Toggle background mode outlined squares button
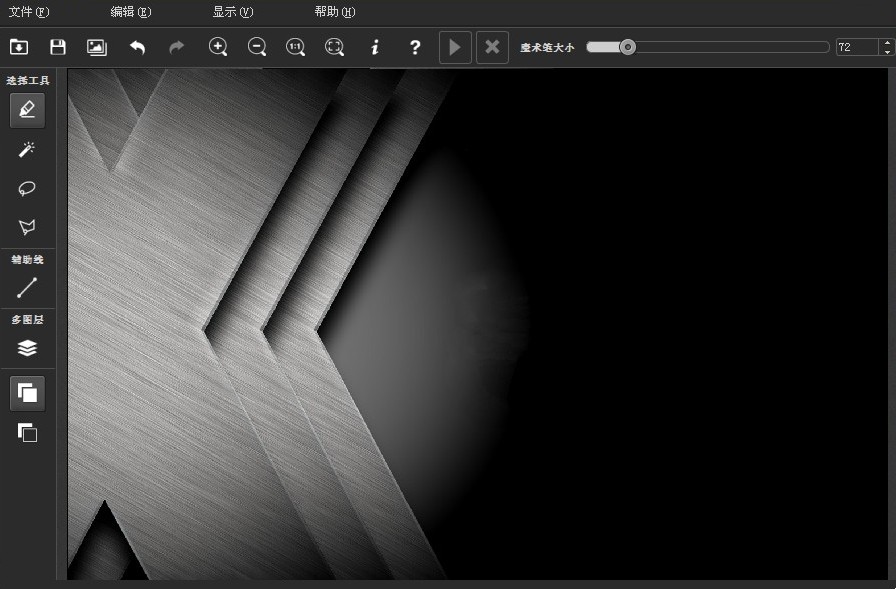The height and width of the screenshot is (589, 896). point(27,432)
